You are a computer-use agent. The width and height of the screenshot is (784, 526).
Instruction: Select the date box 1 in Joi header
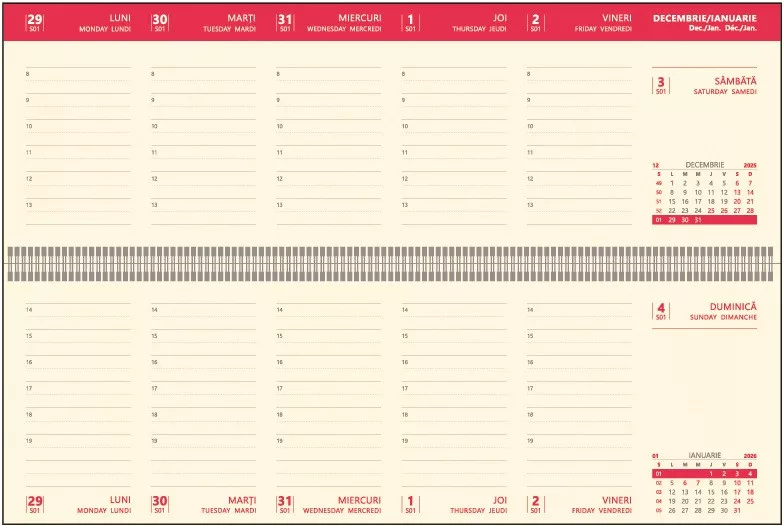(410, 22)
